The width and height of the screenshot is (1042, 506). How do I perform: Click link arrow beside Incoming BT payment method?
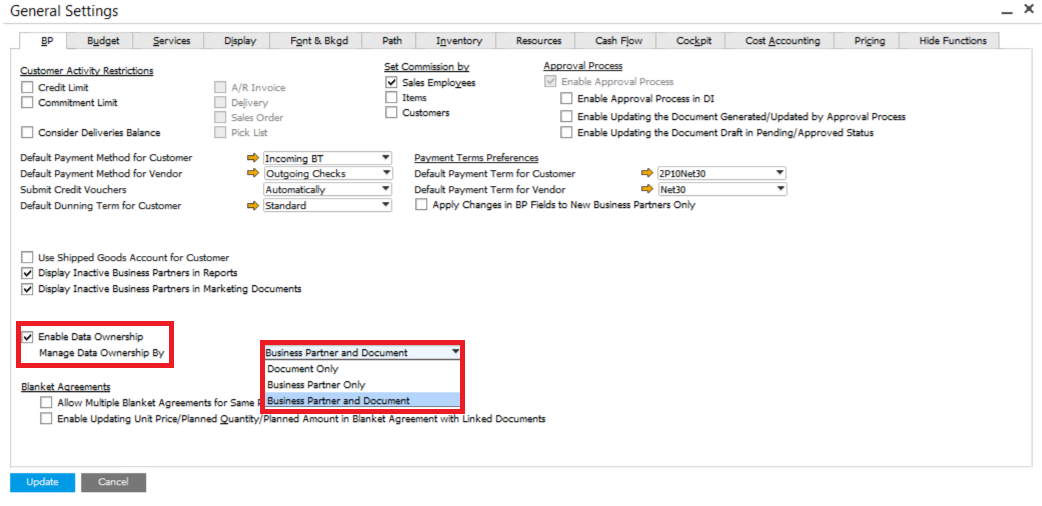coord(252,158)
